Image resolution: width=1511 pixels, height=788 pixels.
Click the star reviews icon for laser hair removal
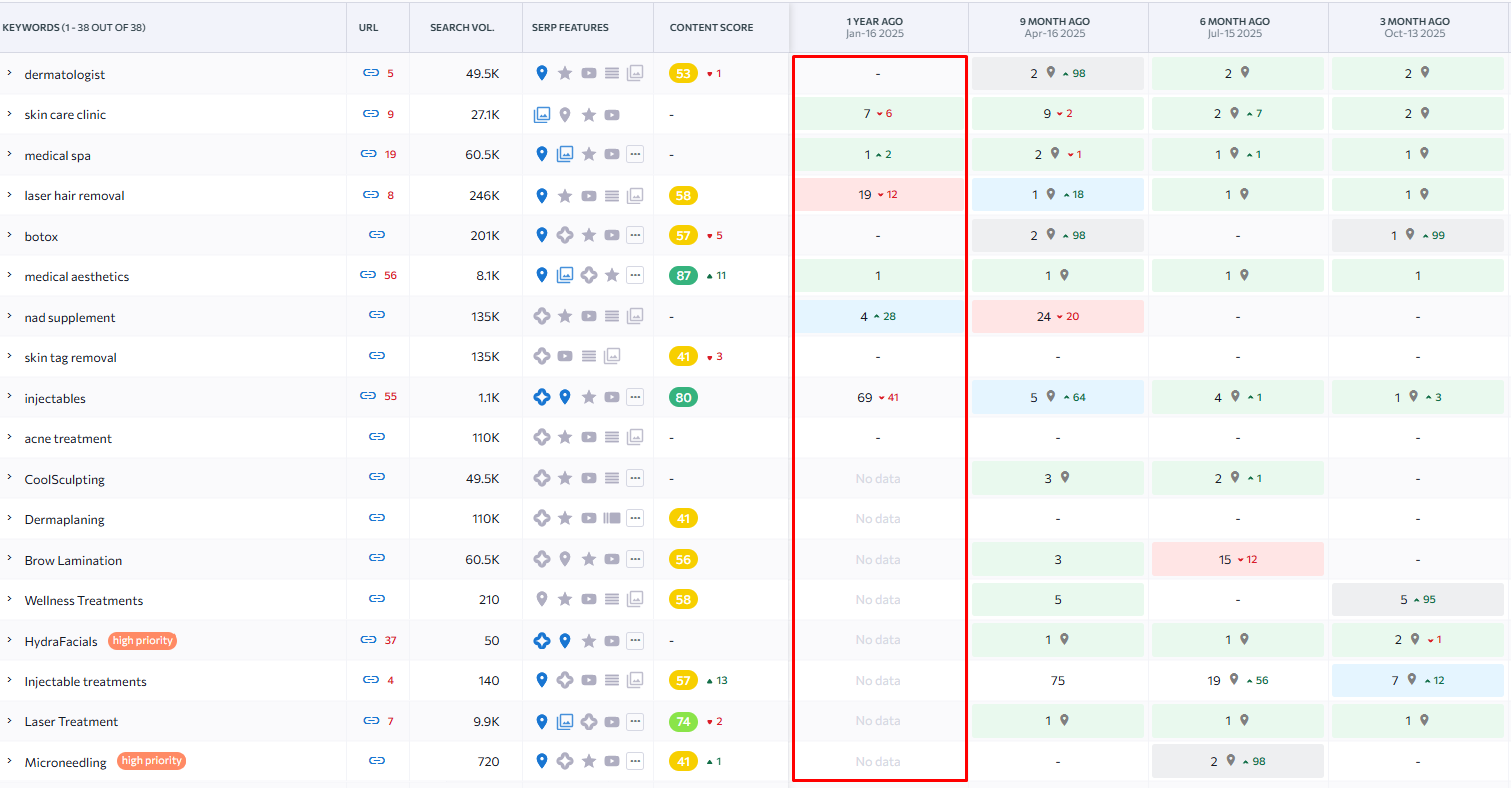click(x=565, y=196)
